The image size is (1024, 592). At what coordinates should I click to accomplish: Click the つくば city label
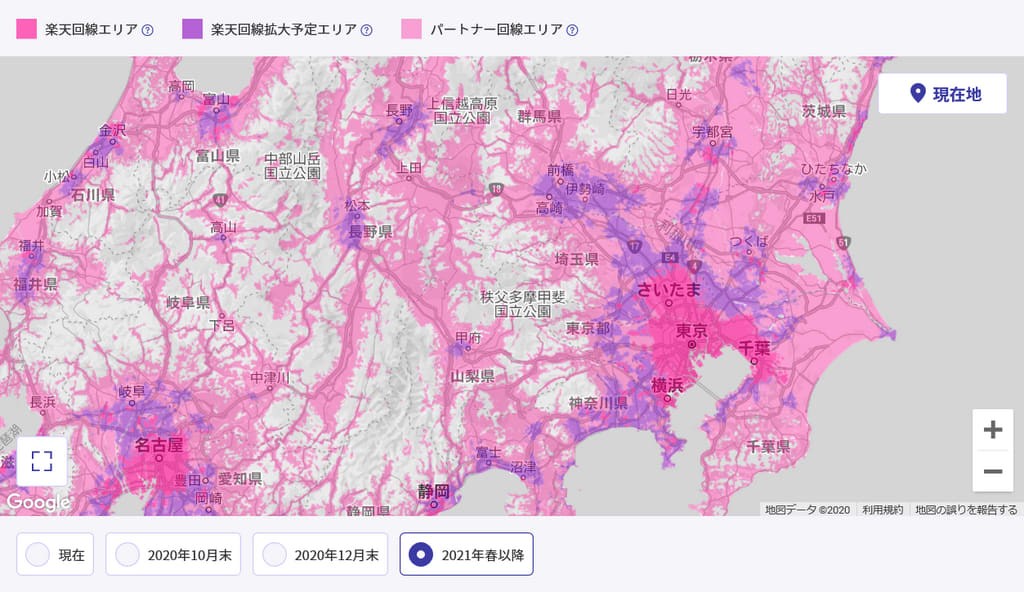(749, 241)
